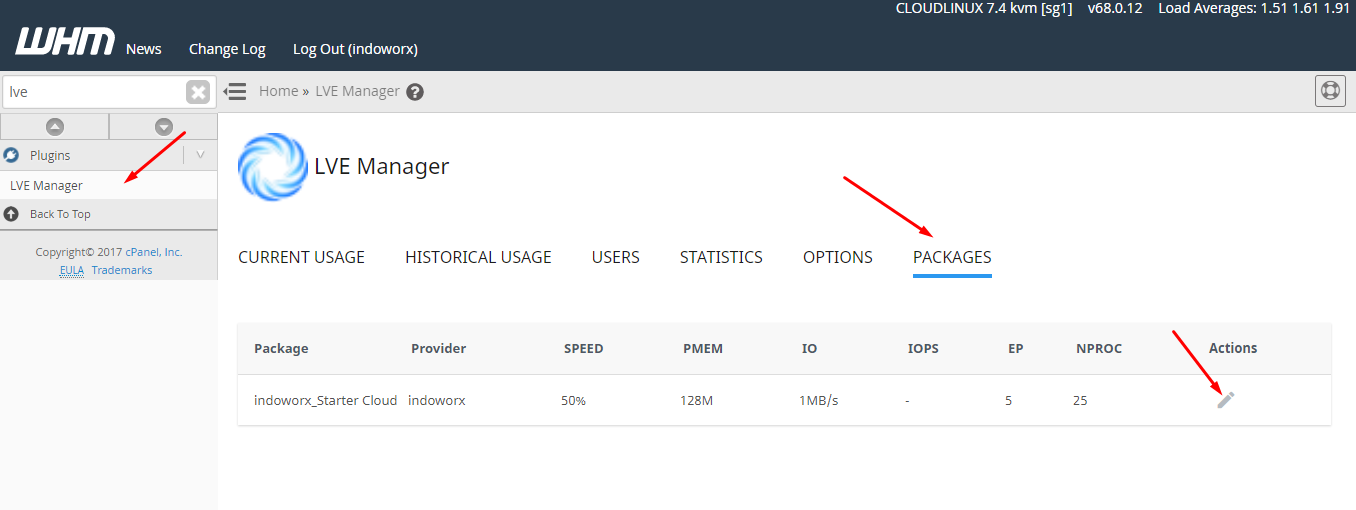Click the EP value 5
1356x510 pixels.
pos(1008,400)
